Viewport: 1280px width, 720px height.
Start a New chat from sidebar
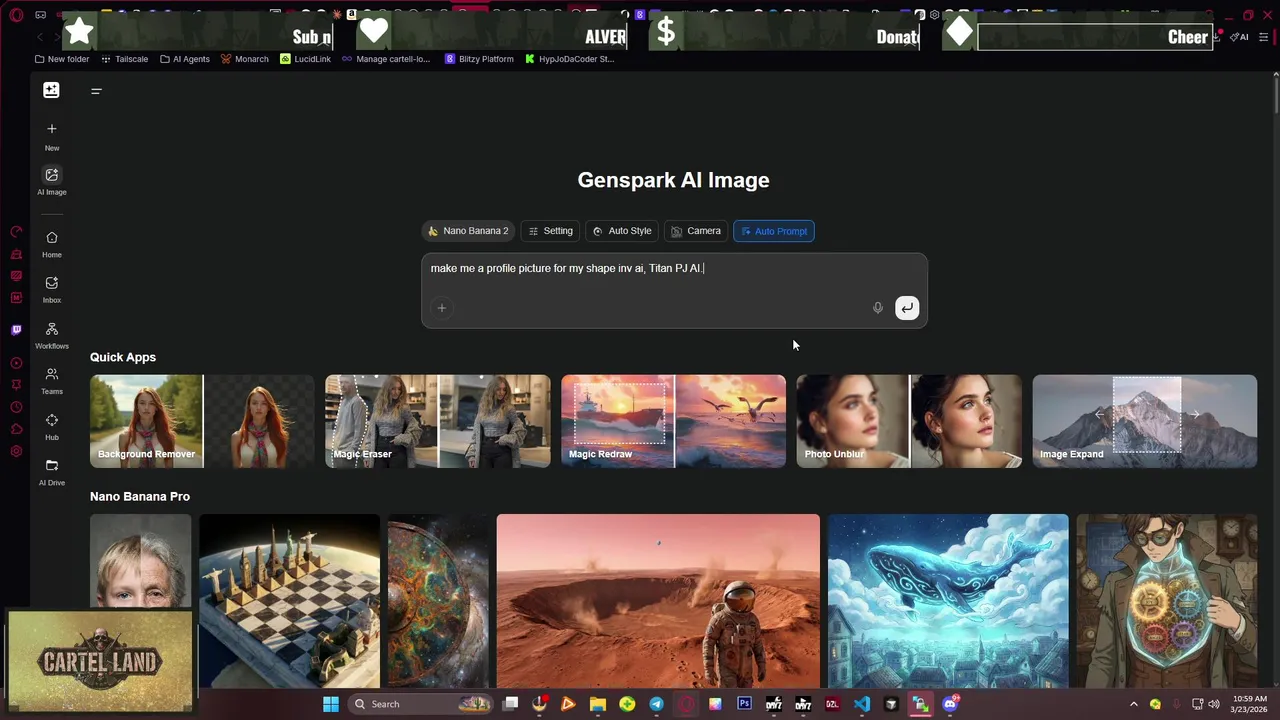pyautogui.click(x=52, y=136)
